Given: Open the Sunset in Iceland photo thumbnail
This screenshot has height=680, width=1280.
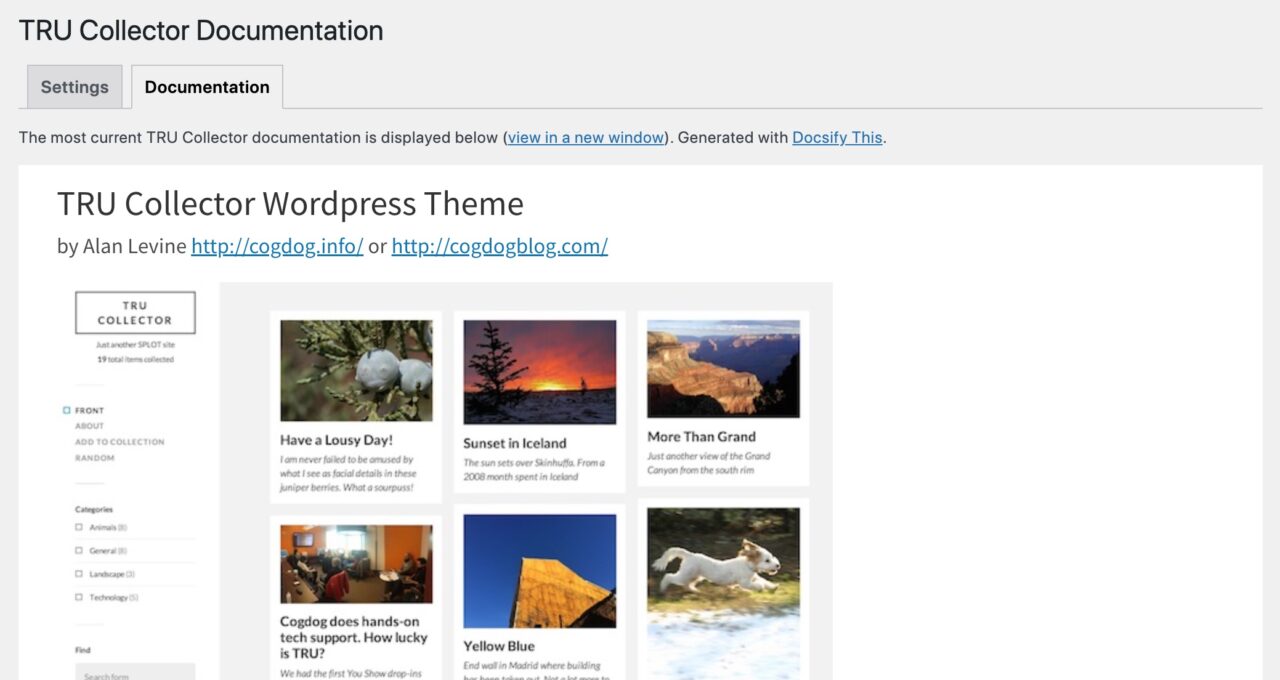Looking at the screenshot, I should tap(540, 372).
